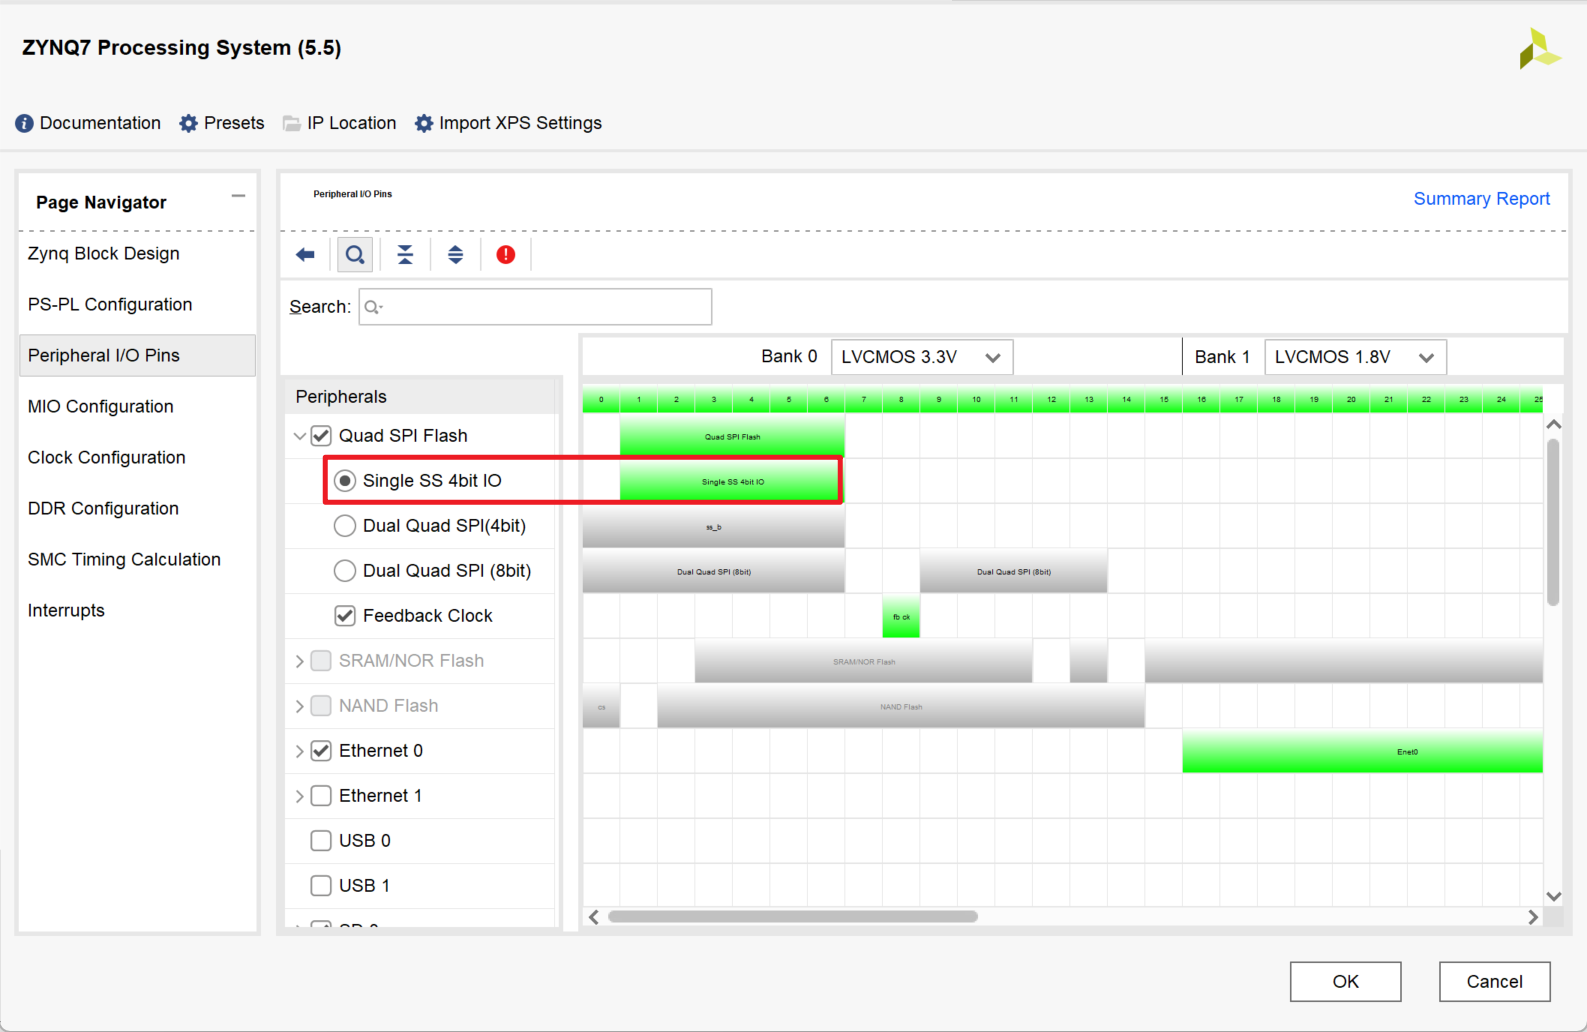Open the Bank 1 voltage dropdown
Screen dimensions: 1587x1032
[x=1355, y=357]
